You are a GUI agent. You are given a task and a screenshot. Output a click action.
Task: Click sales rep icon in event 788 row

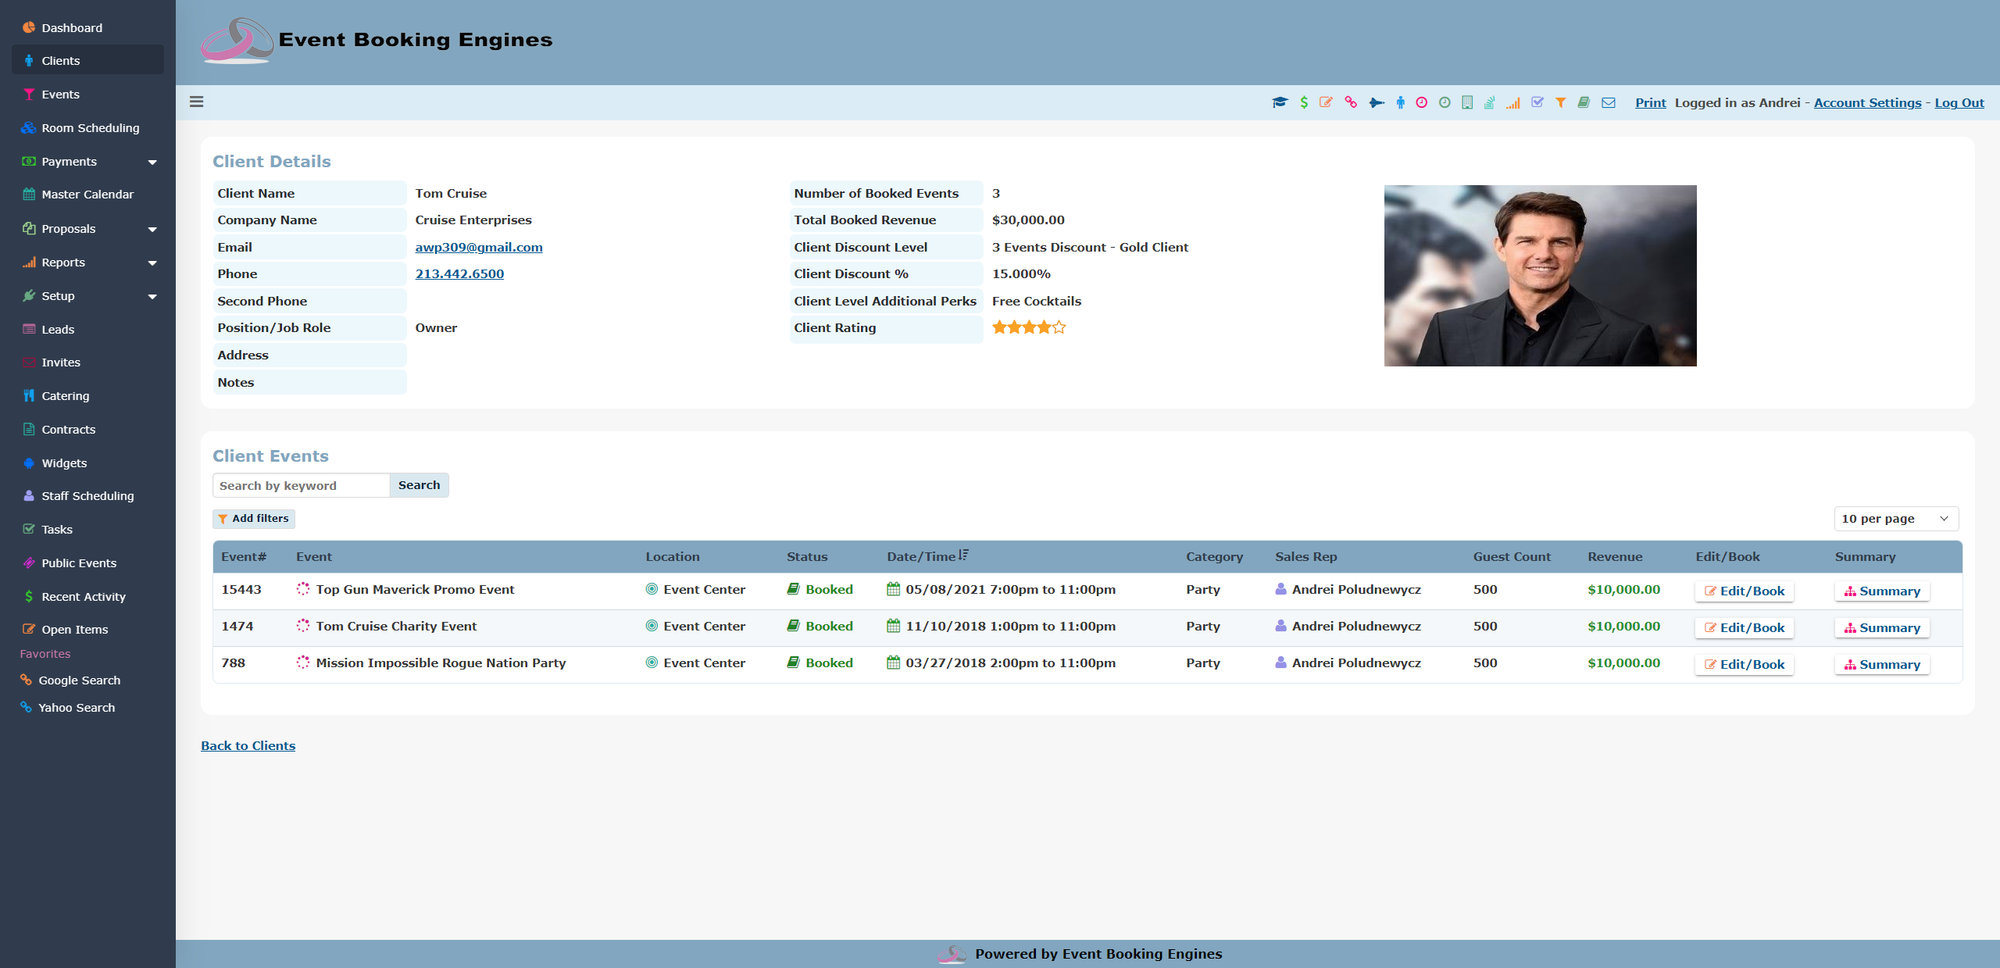(x=1281, y=663)
